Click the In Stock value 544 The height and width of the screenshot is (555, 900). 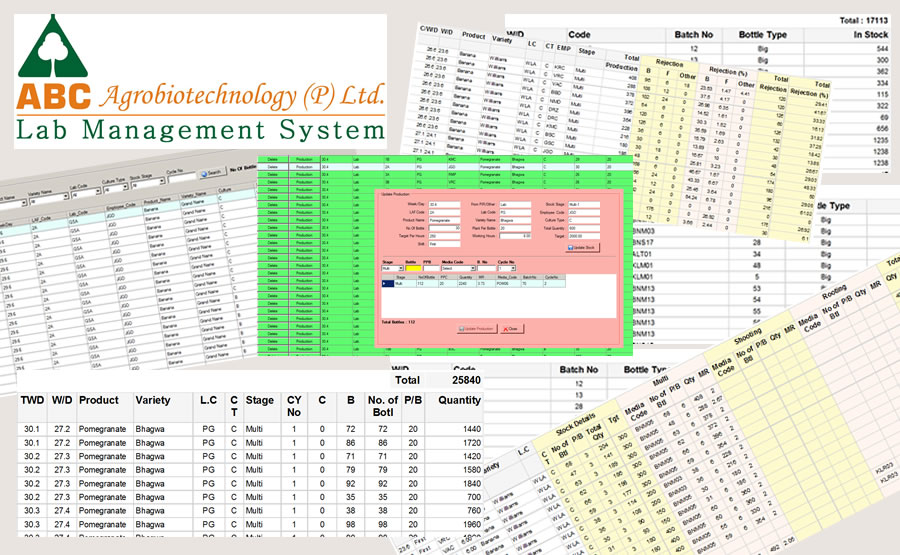point(882,49)
